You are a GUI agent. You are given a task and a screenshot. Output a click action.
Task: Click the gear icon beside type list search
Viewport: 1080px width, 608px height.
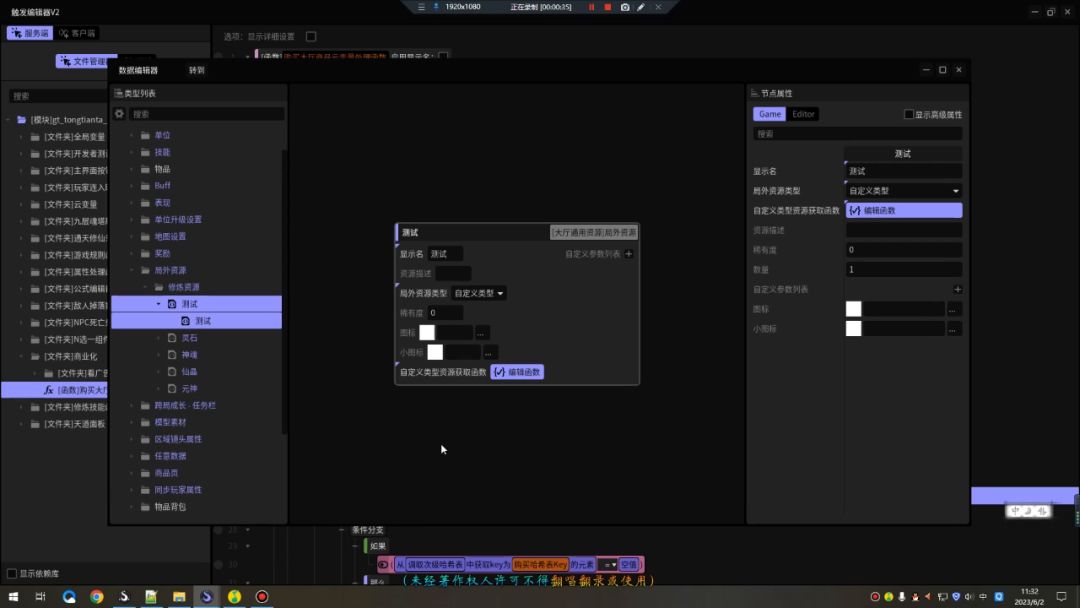point(120,114)
